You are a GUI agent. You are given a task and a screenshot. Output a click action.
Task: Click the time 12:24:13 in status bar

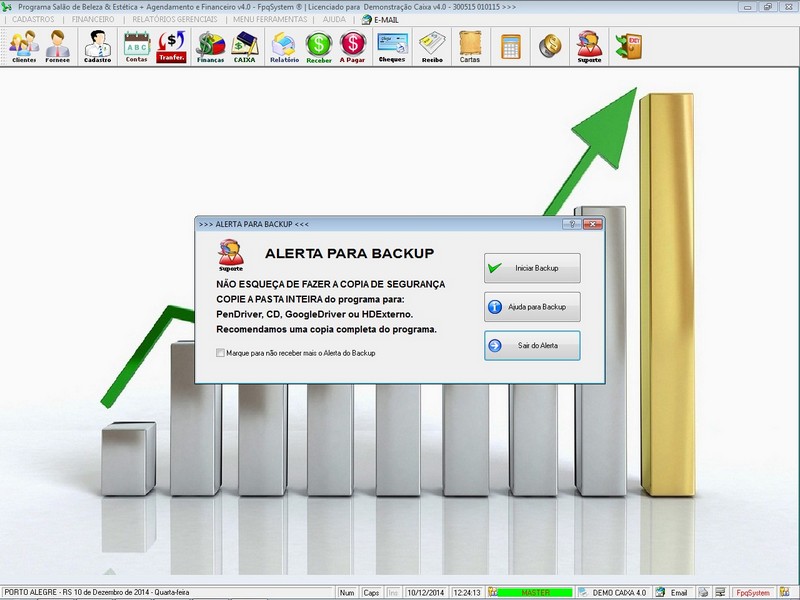[x=467, y=592]
